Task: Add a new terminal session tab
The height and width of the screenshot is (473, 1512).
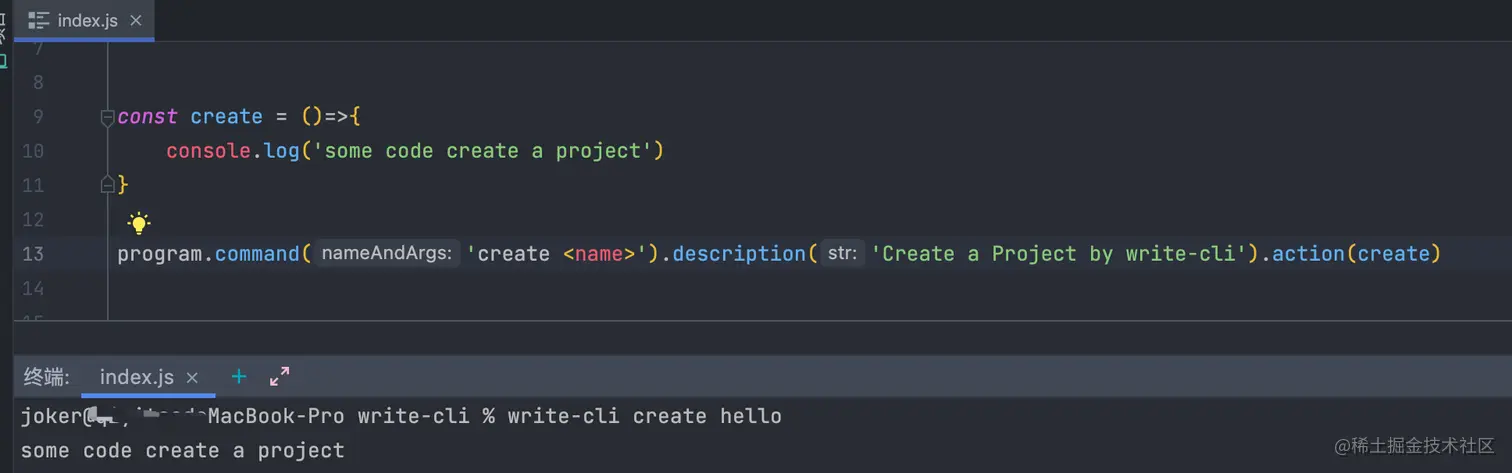Action: pyautogui.click(x=239, y=377)
